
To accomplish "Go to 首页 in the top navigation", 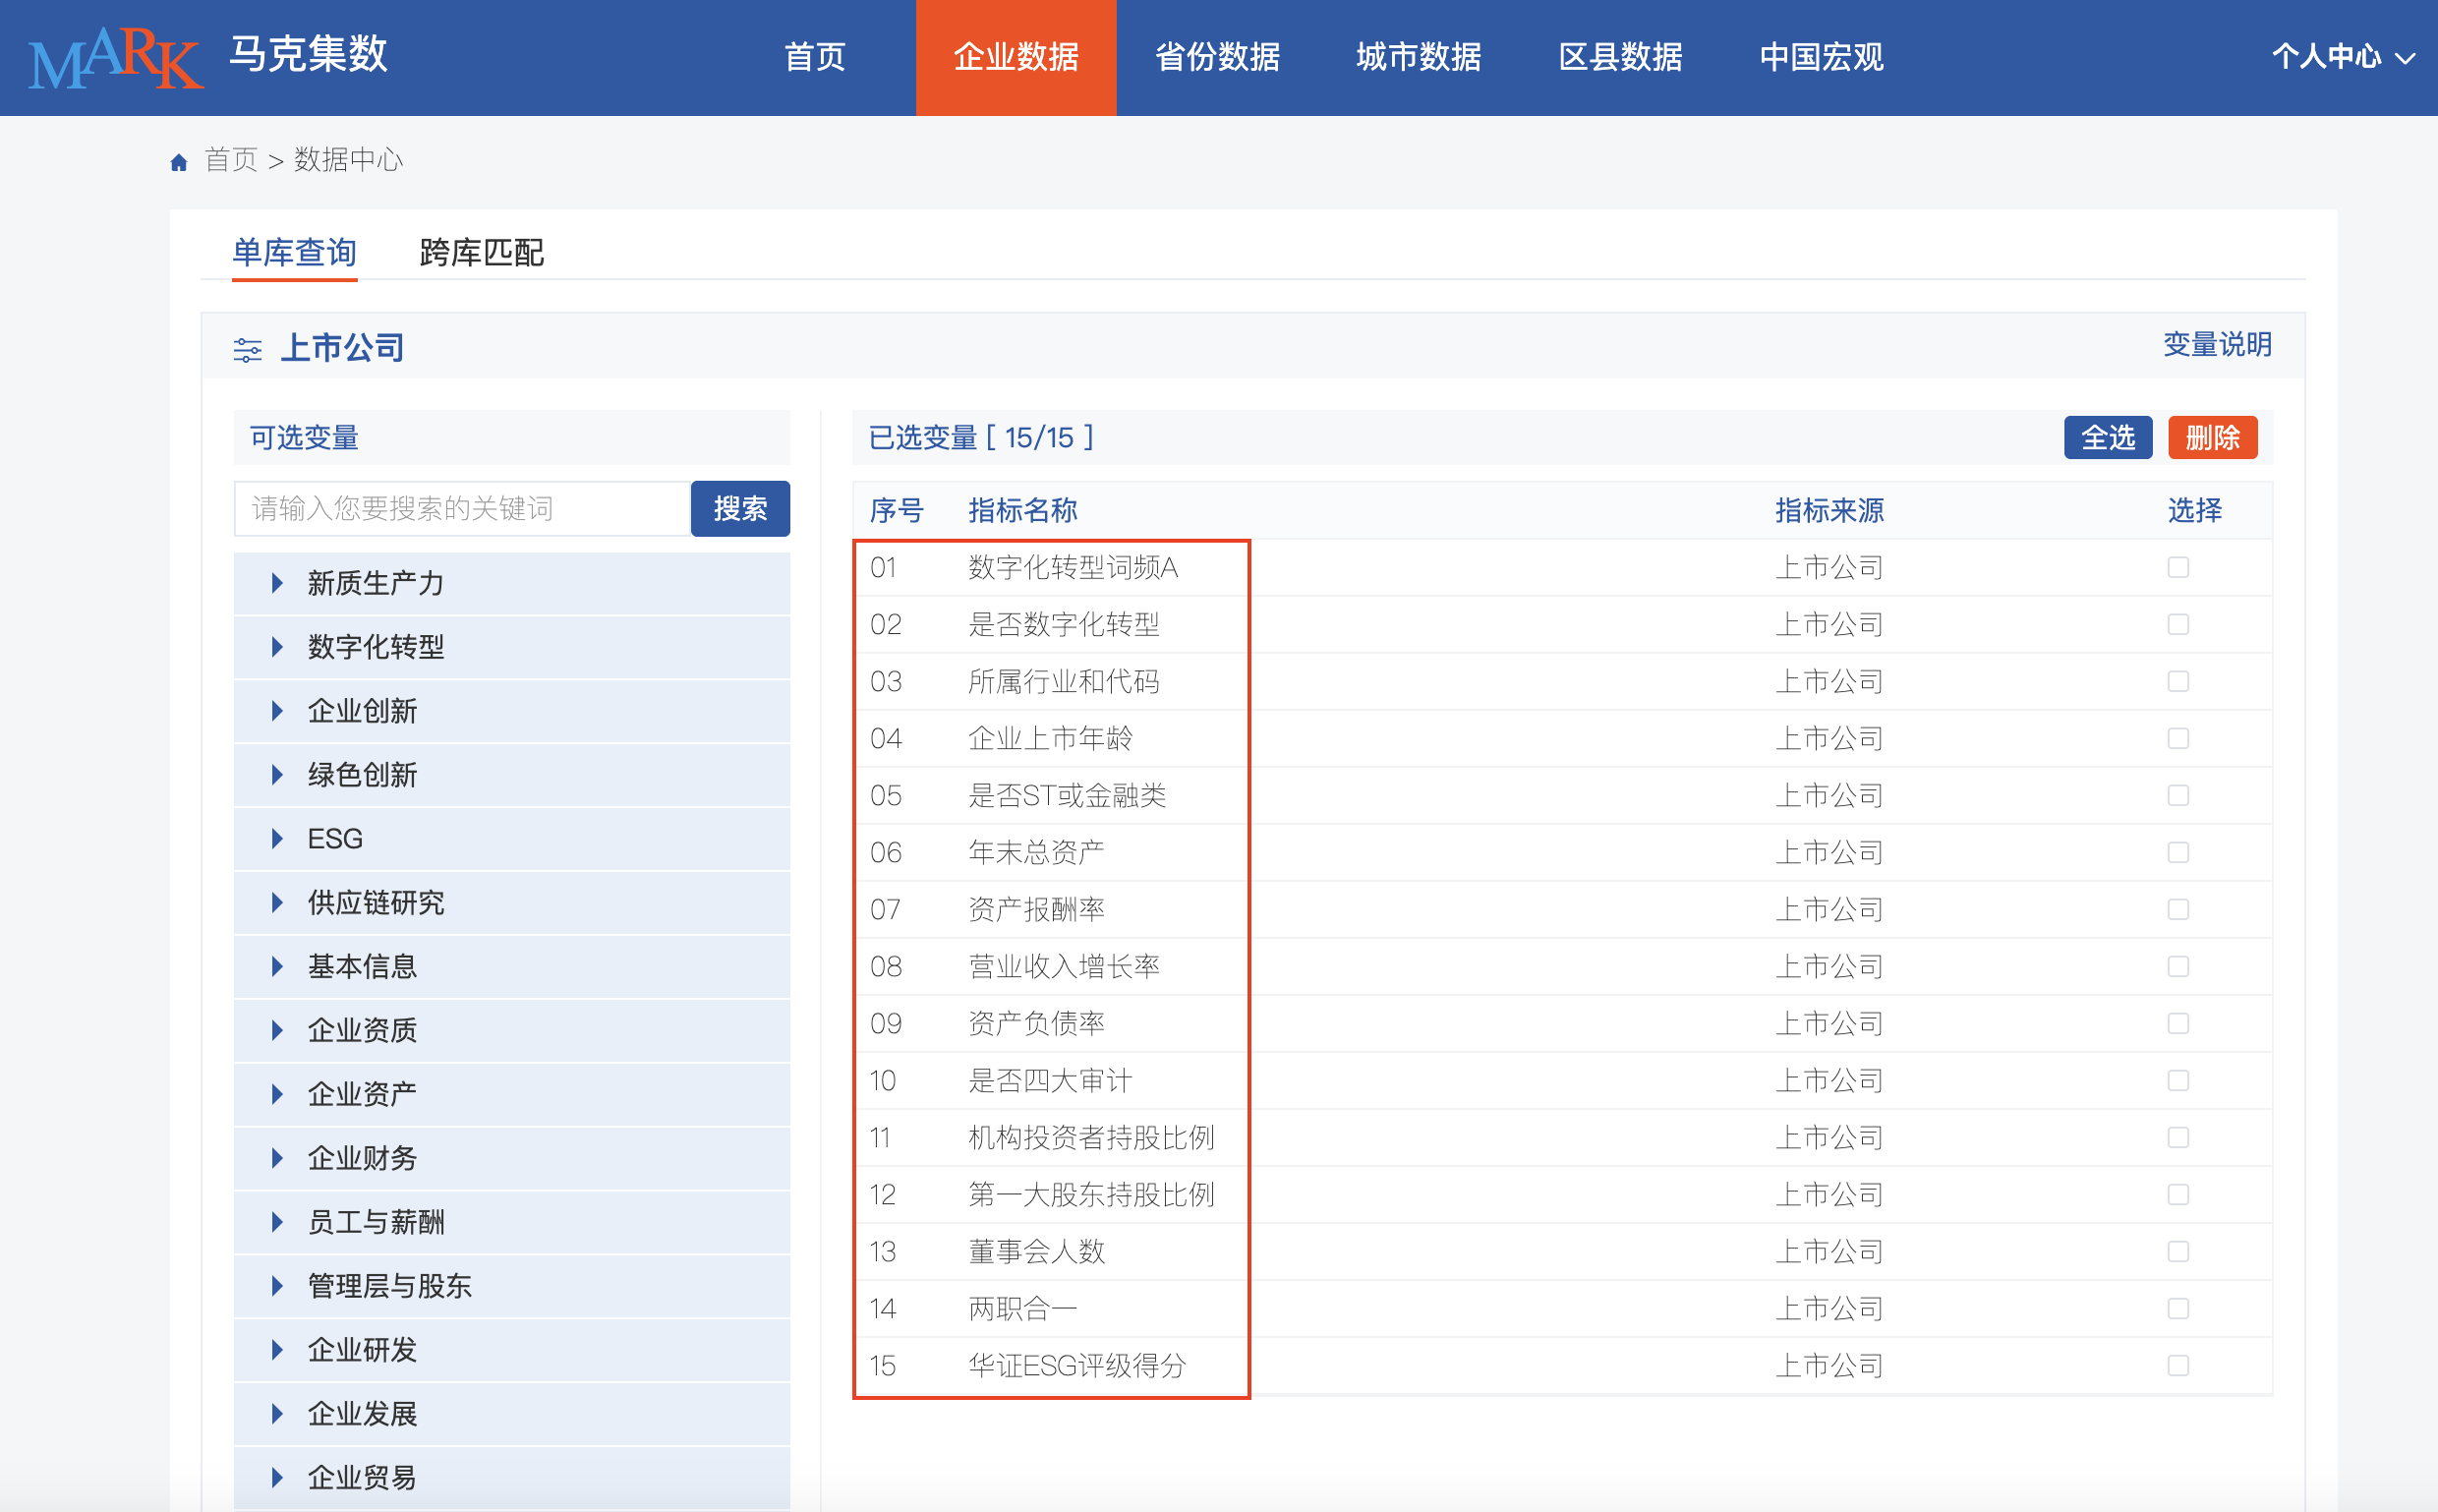I will pyautogui.click(x=815, y=57).
